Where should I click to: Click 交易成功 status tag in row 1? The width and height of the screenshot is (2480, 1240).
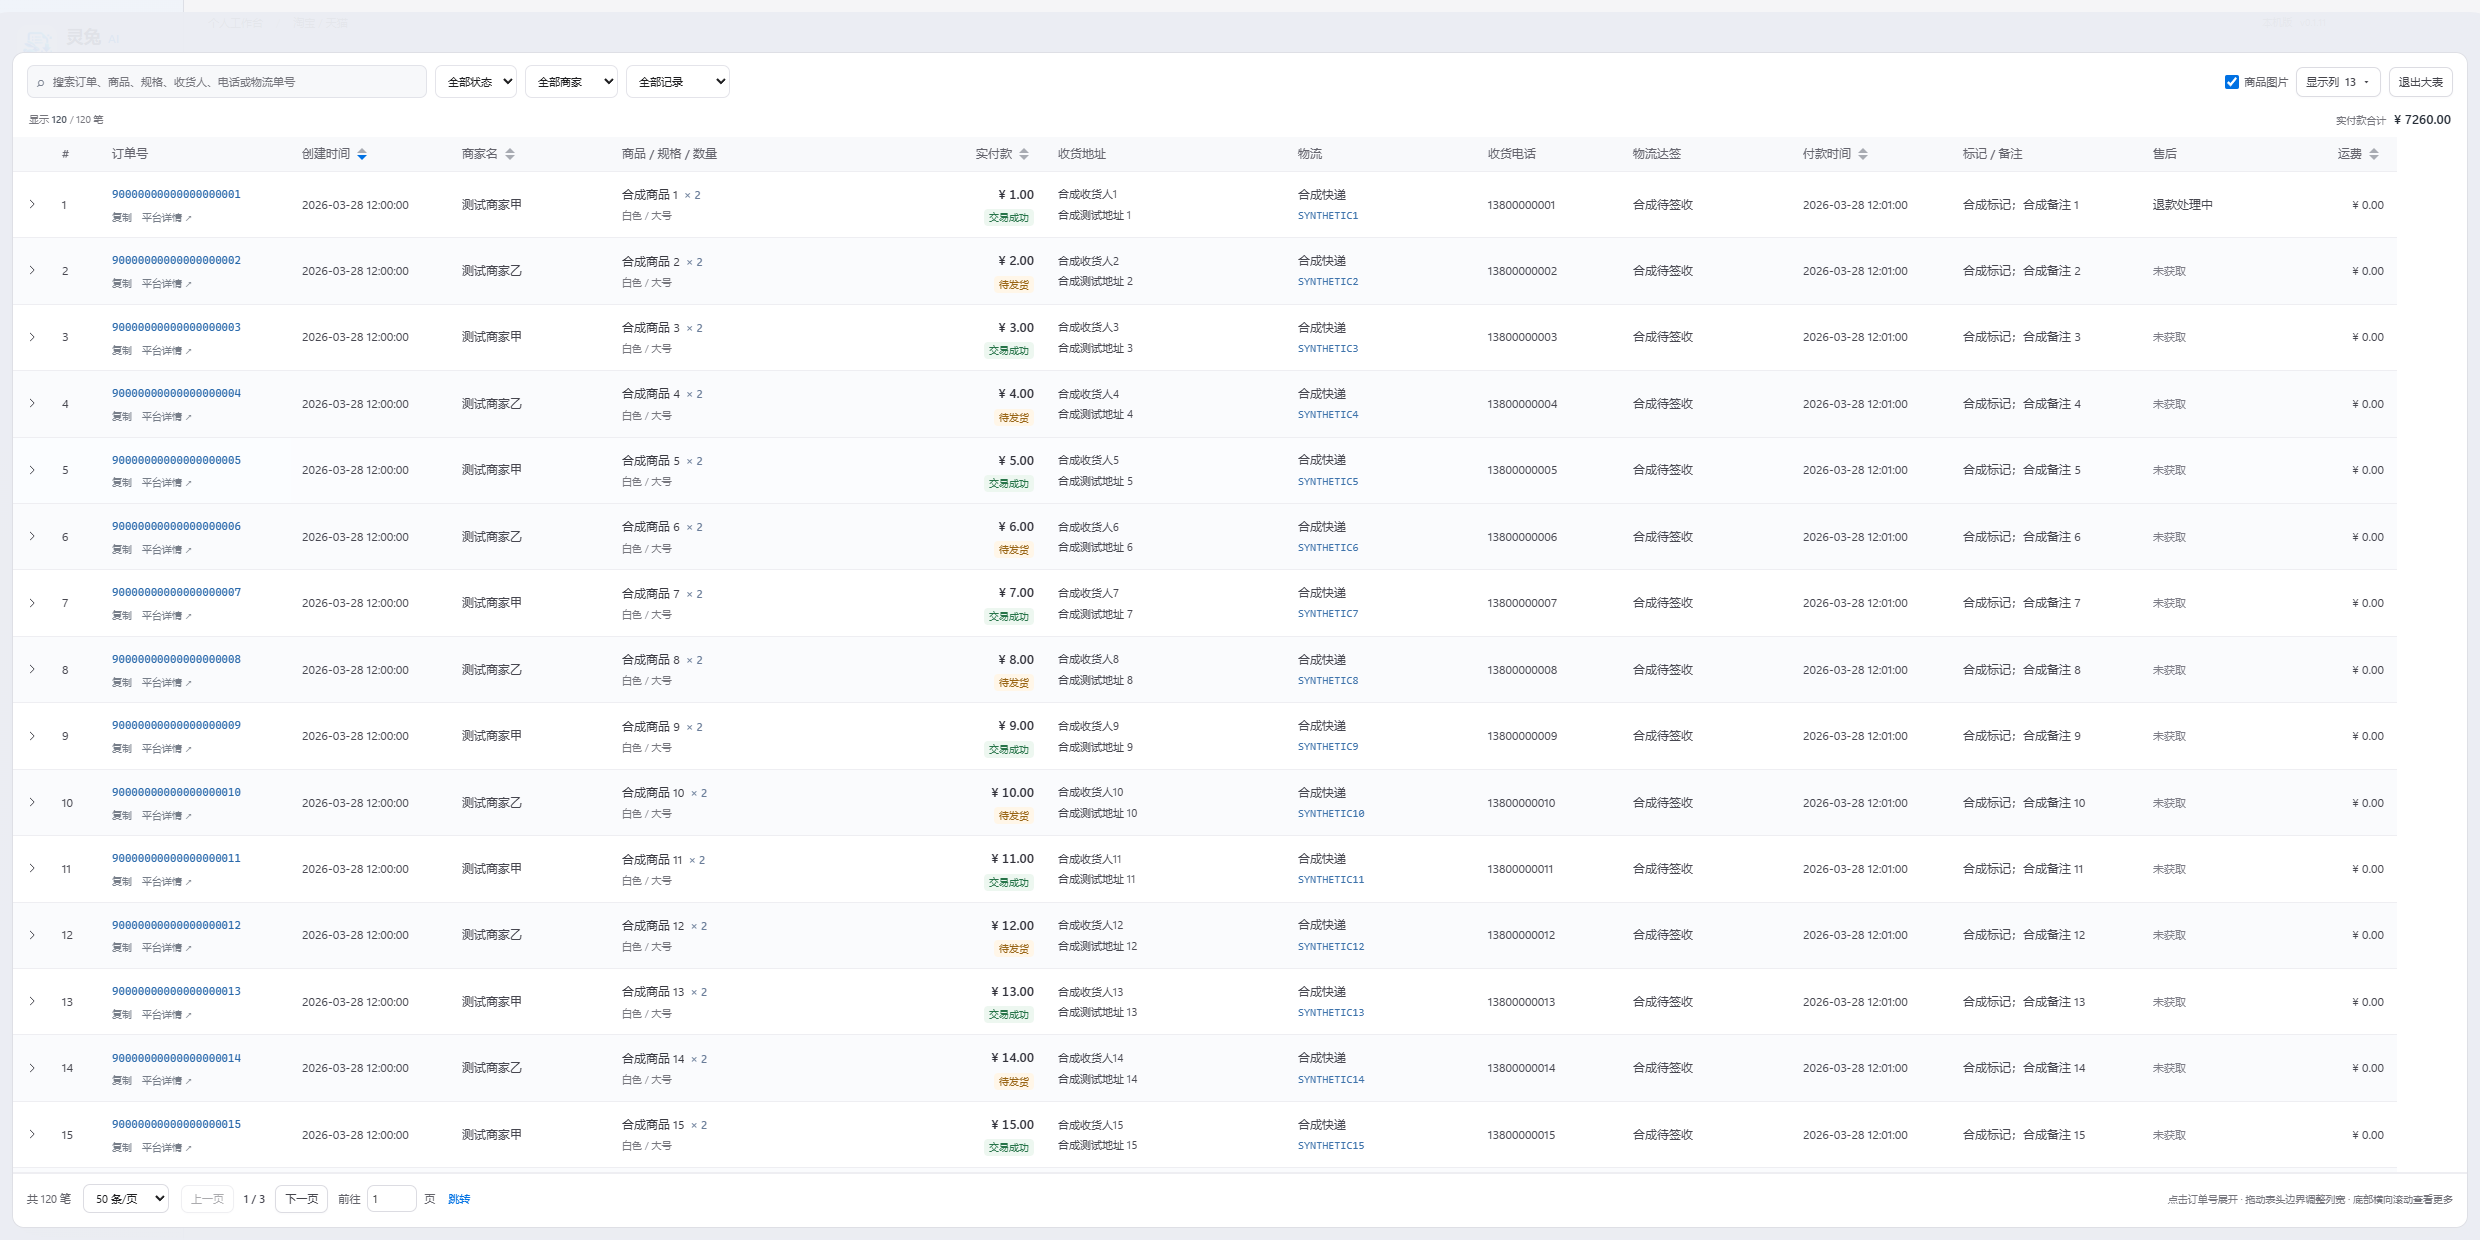click(1008, 218)
